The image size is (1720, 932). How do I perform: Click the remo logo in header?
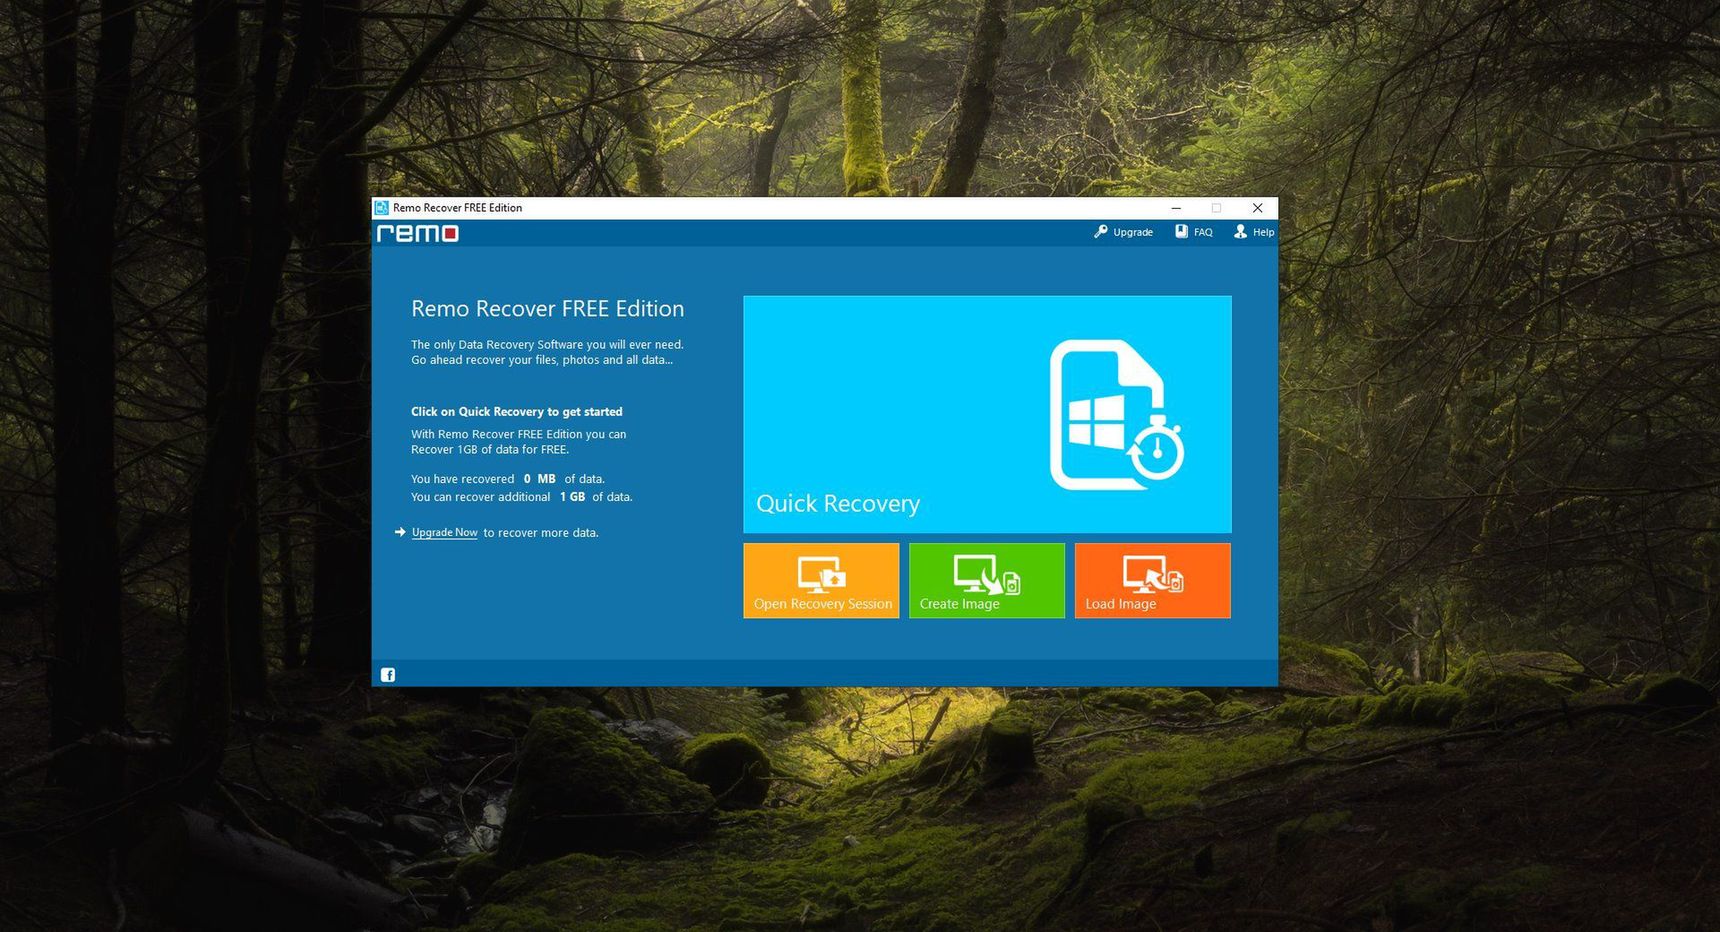(x=418, y=233)
